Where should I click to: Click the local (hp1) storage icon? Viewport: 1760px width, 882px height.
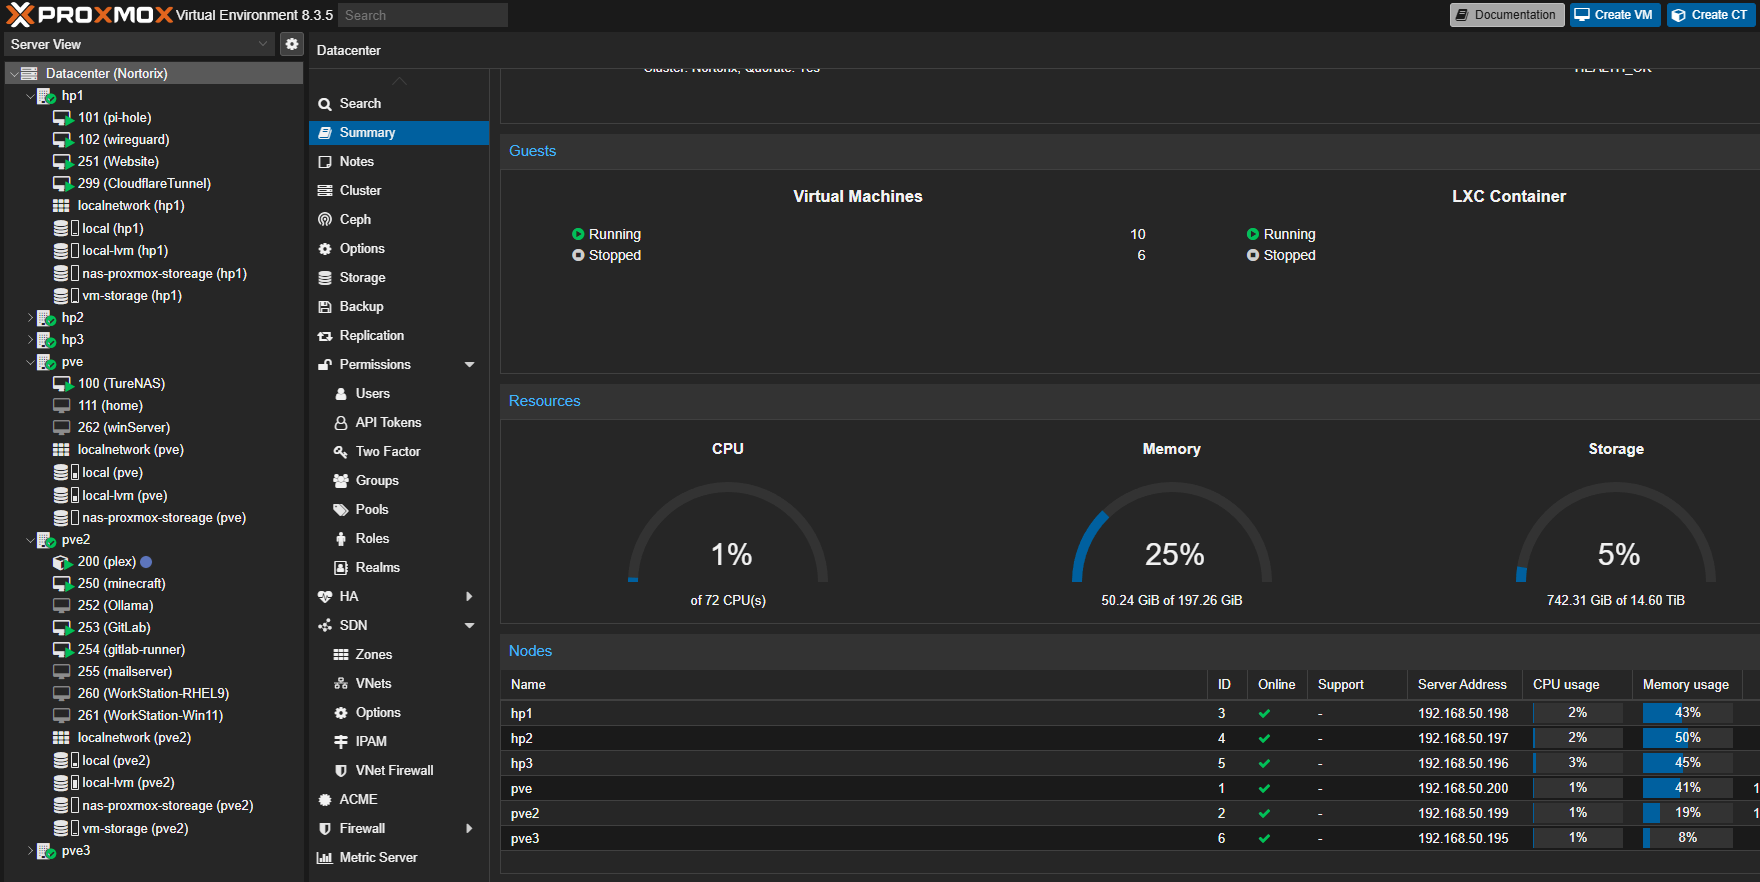point(61,229)
